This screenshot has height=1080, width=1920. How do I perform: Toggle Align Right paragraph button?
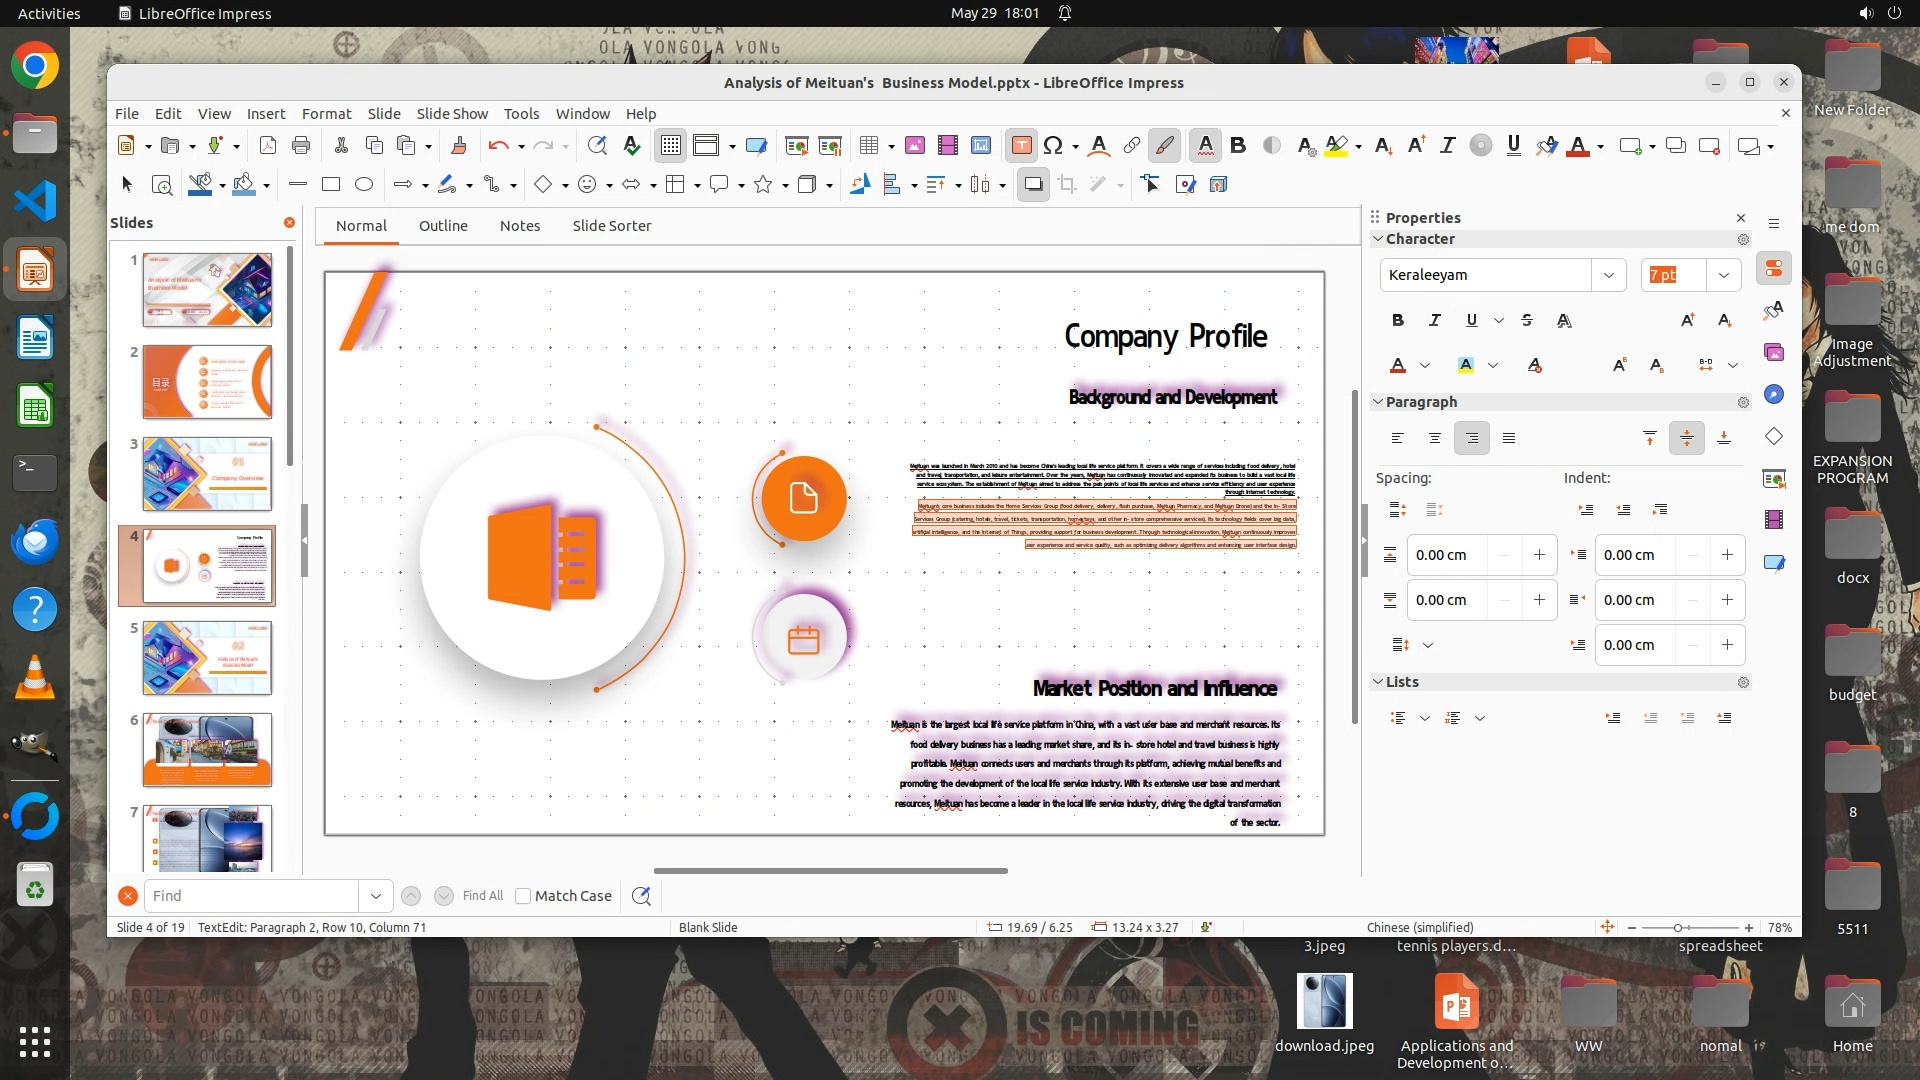1471,438
